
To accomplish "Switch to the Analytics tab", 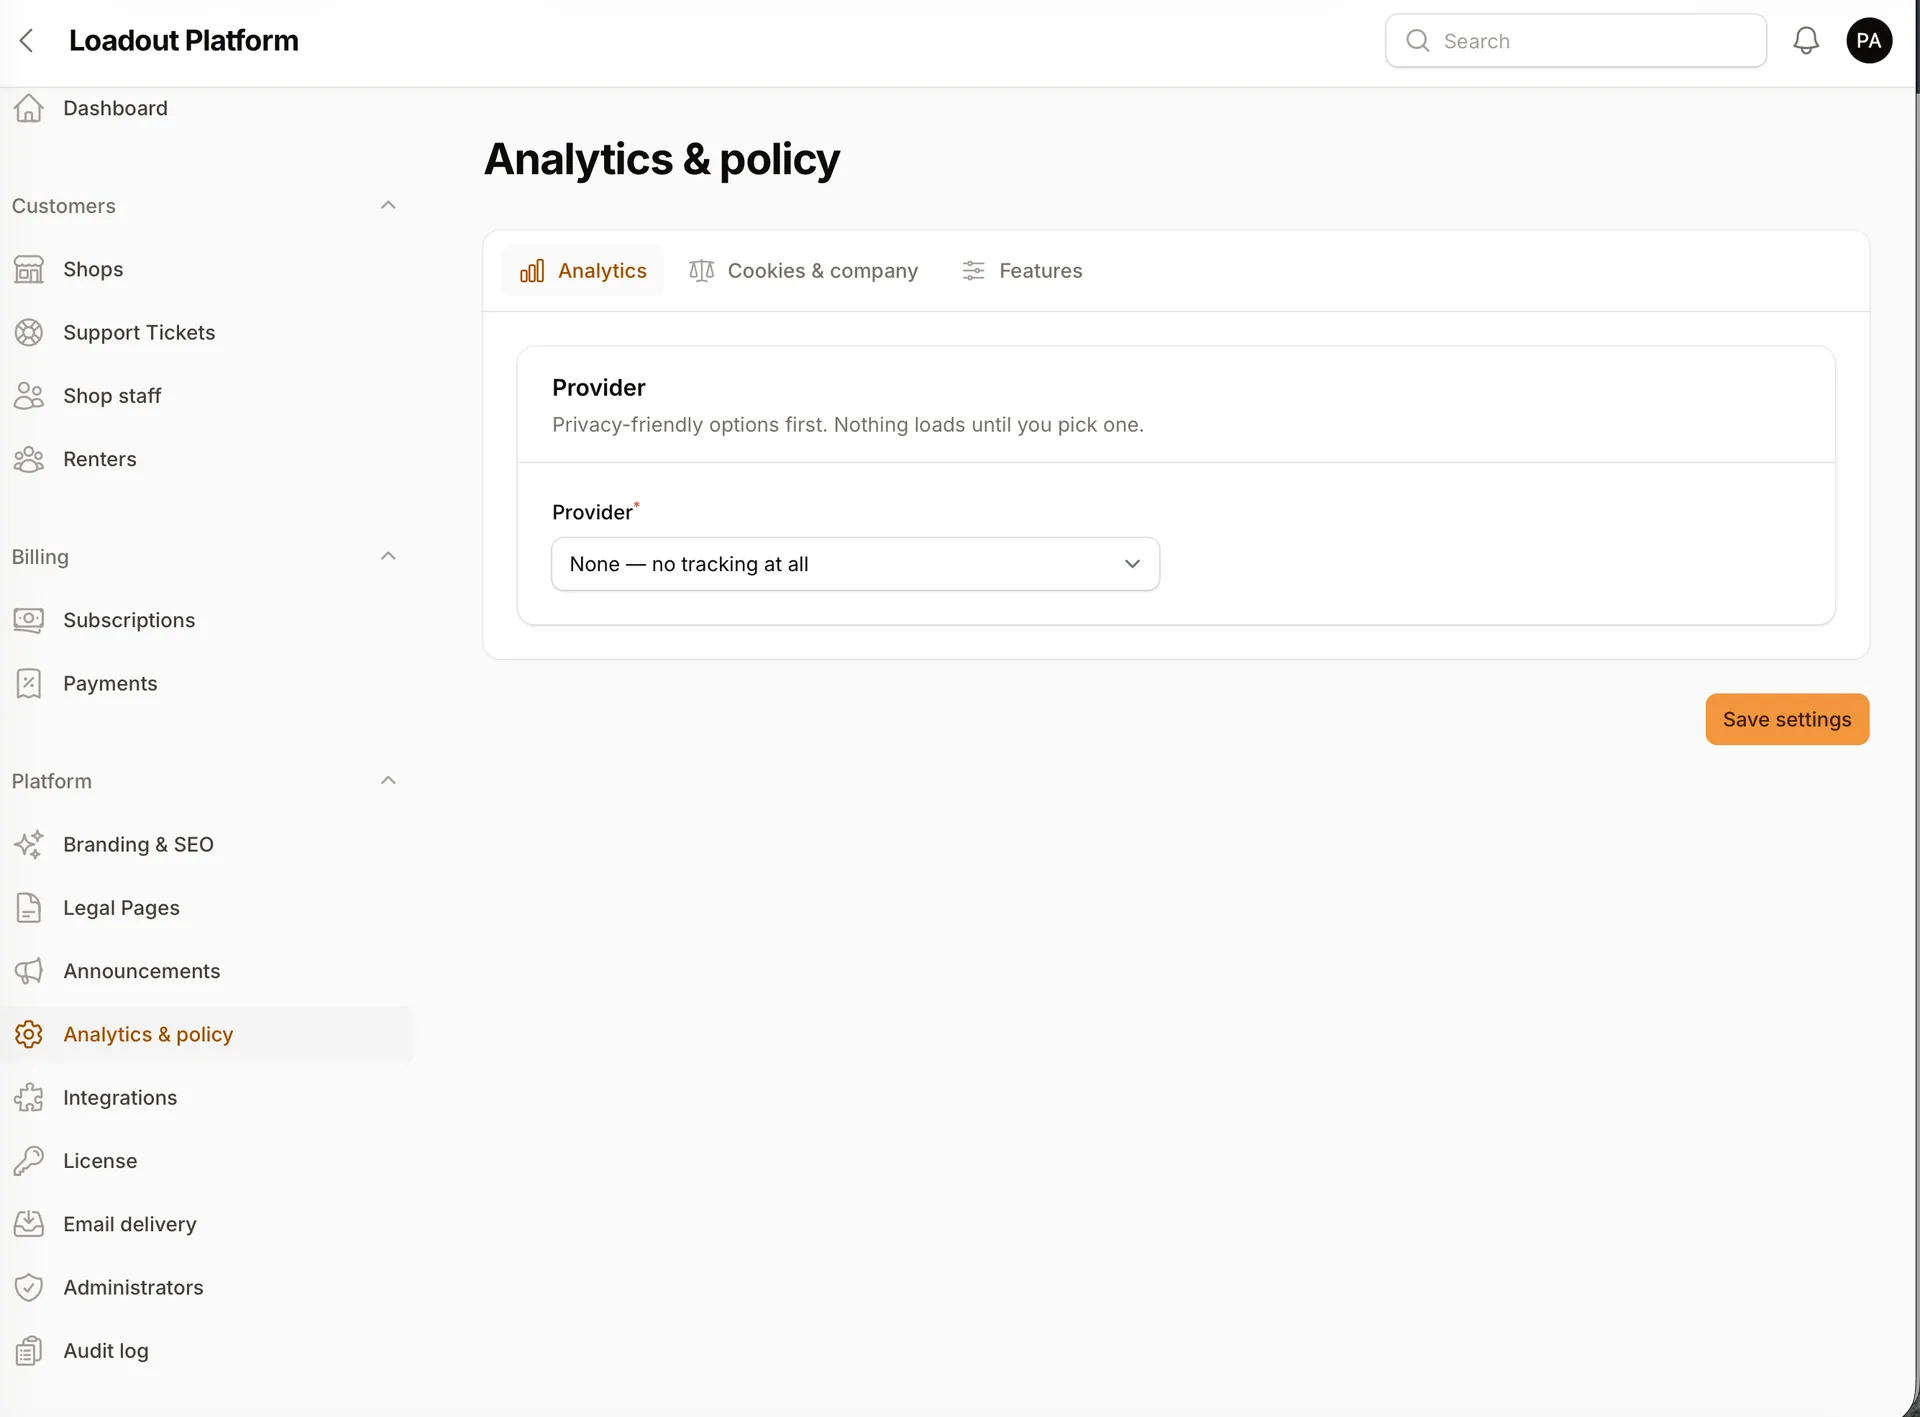I will (x=583, y=271).
